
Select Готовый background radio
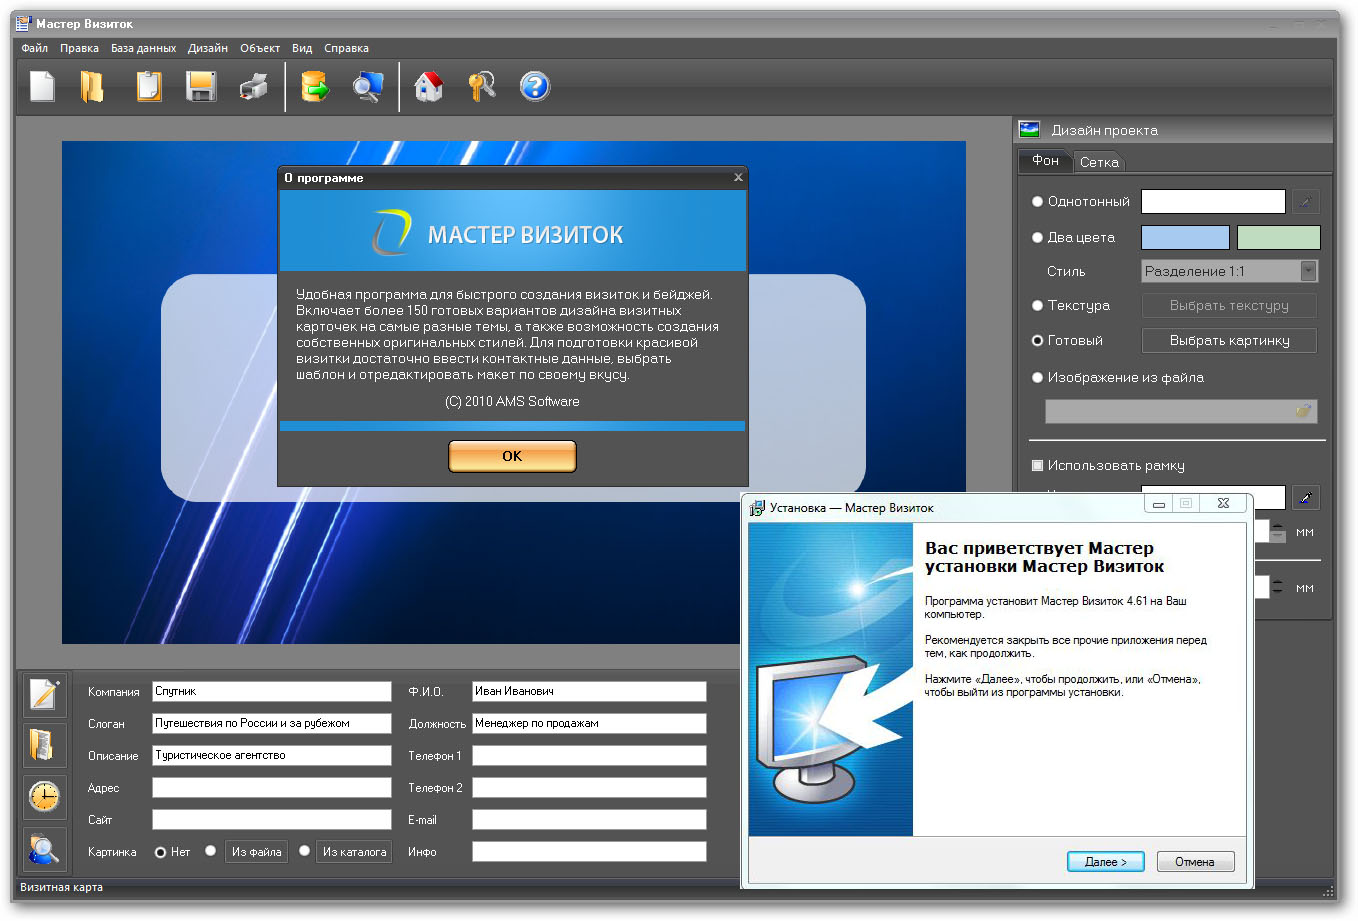[x=1037, y=341]
